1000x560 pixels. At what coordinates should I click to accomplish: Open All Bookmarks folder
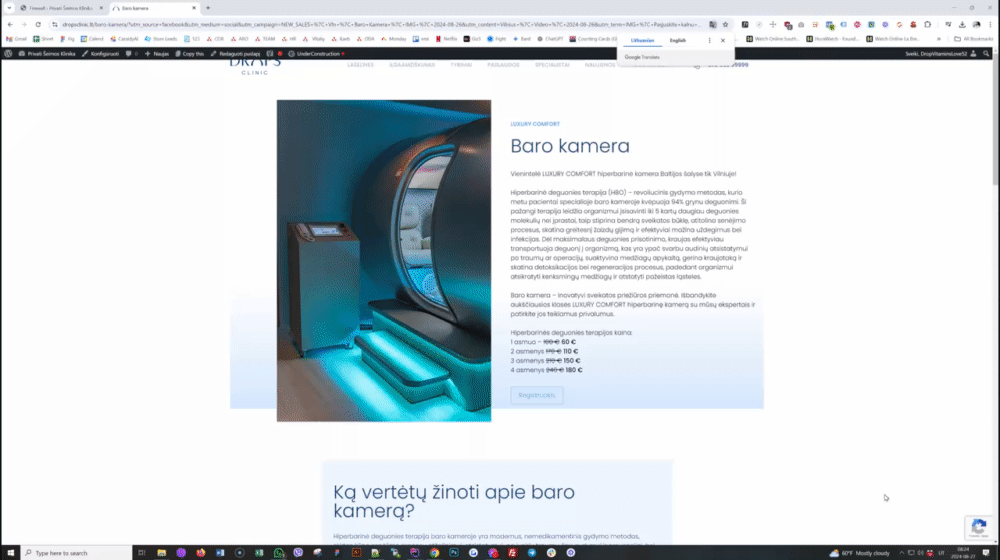[x=973, y=39]
